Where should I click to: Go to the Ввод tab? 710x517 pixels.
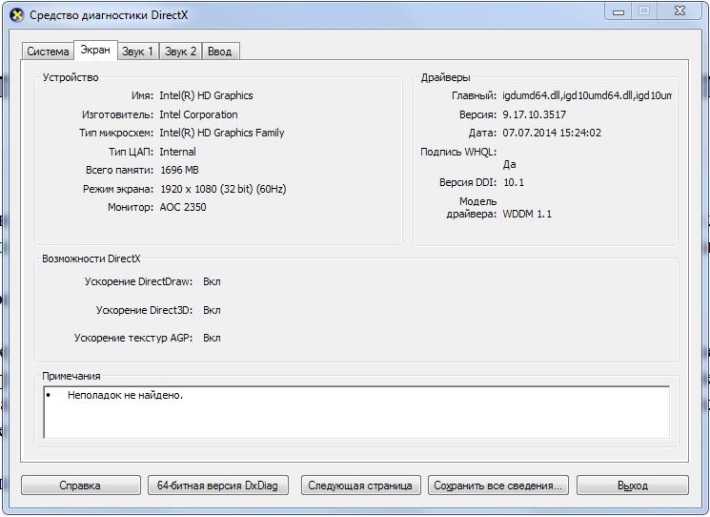(220, 51)
